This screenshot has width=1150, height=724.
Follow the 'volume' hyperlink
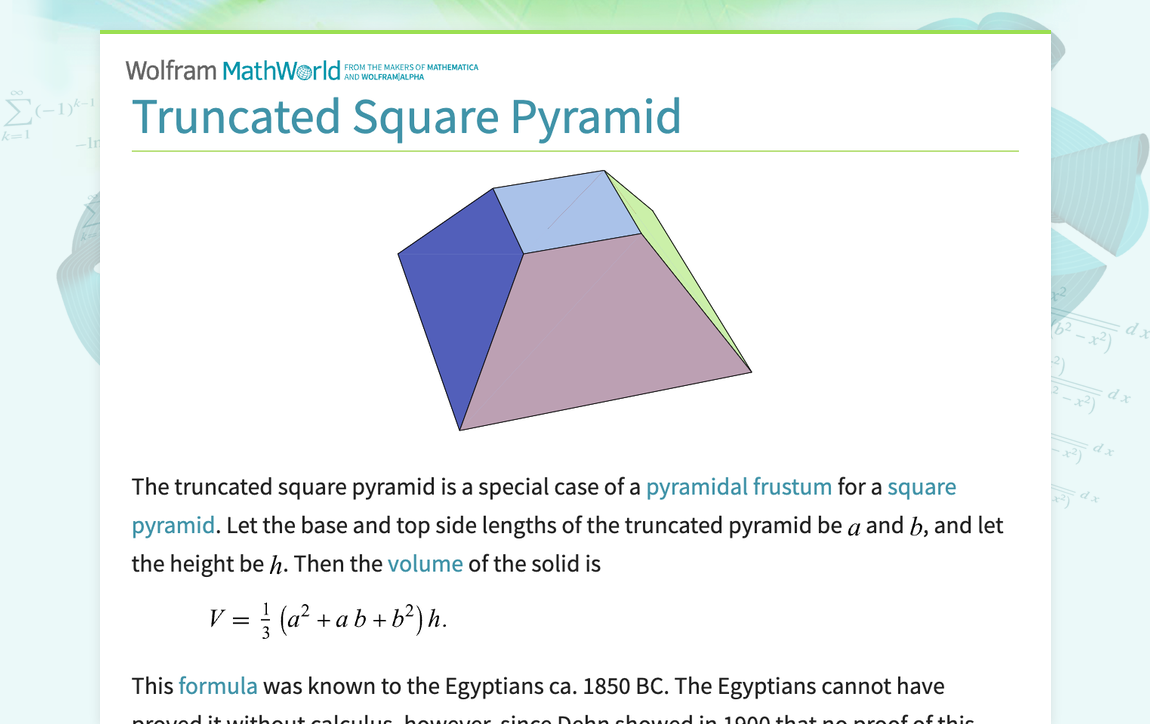pyautogui.click(x=425, y=563)
